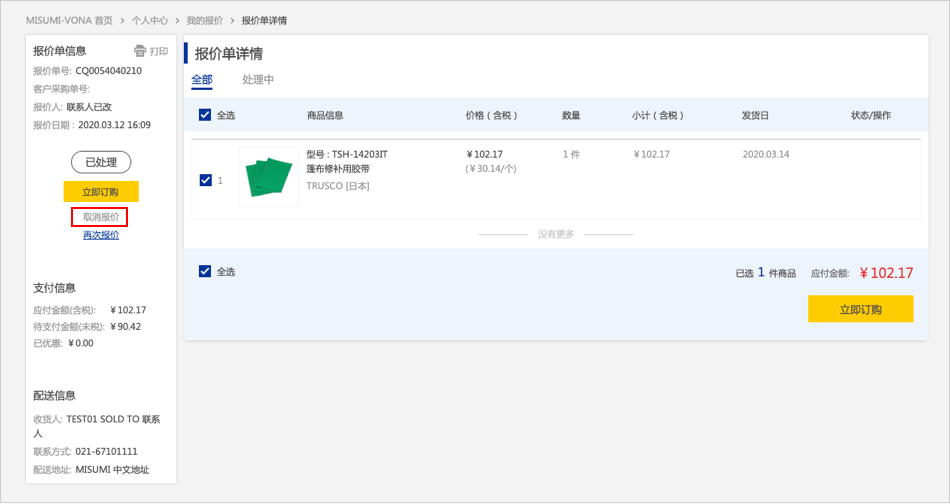This screenshot has height=504, width=950.
Task: Go to MISUMI-VONA 首页 in breadcrumb
Action: click(x=69, y=20)
